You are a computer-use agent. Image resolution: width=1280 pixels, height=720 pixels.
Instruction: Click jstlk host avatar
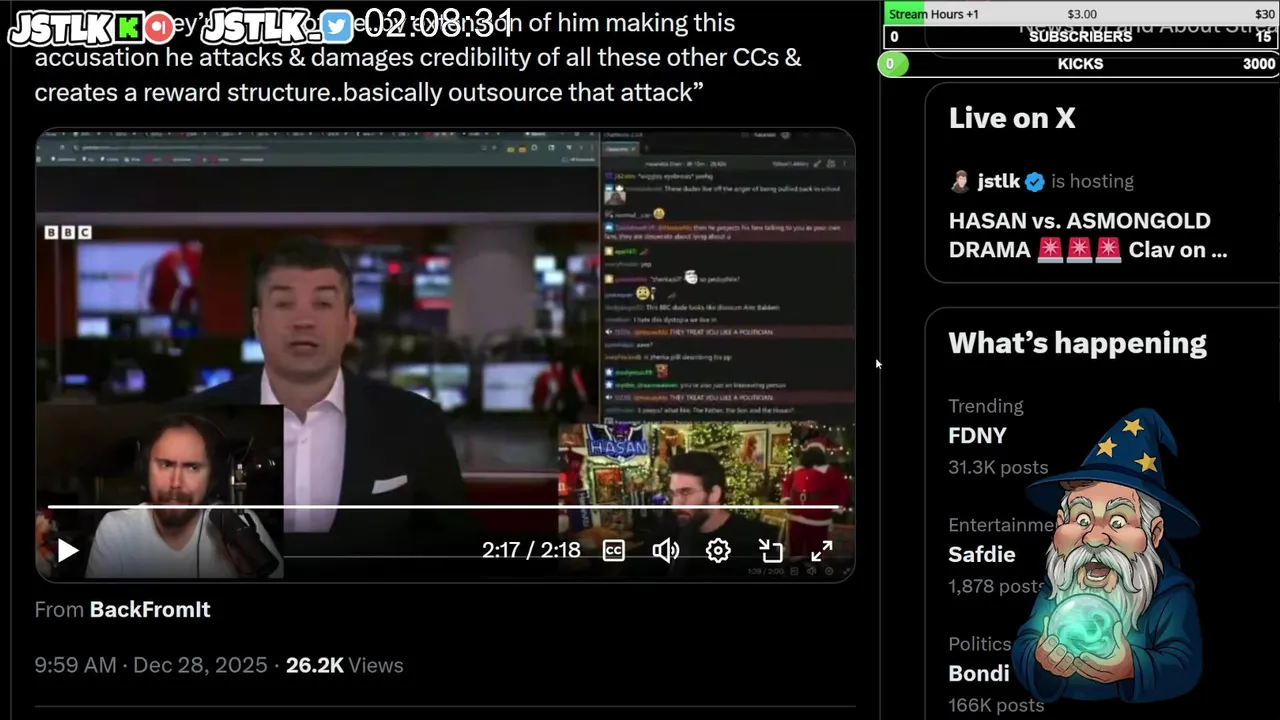pyautogui.click(x=960, y=181)
